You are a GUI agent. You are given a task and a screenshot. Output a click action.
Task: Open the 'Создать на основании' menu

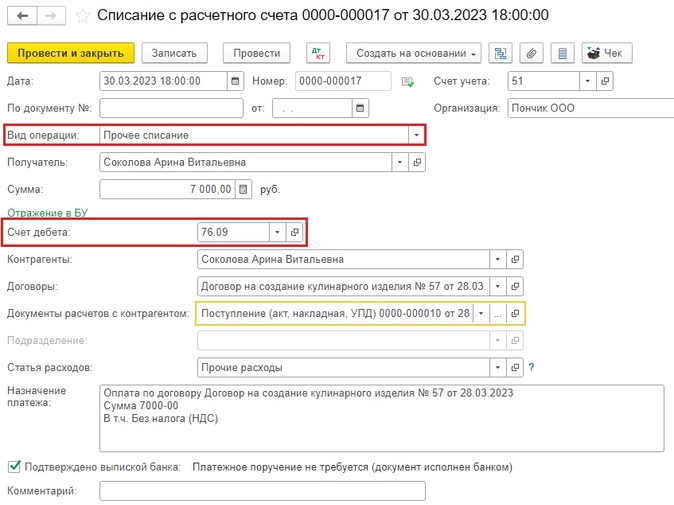coord(413,52)
